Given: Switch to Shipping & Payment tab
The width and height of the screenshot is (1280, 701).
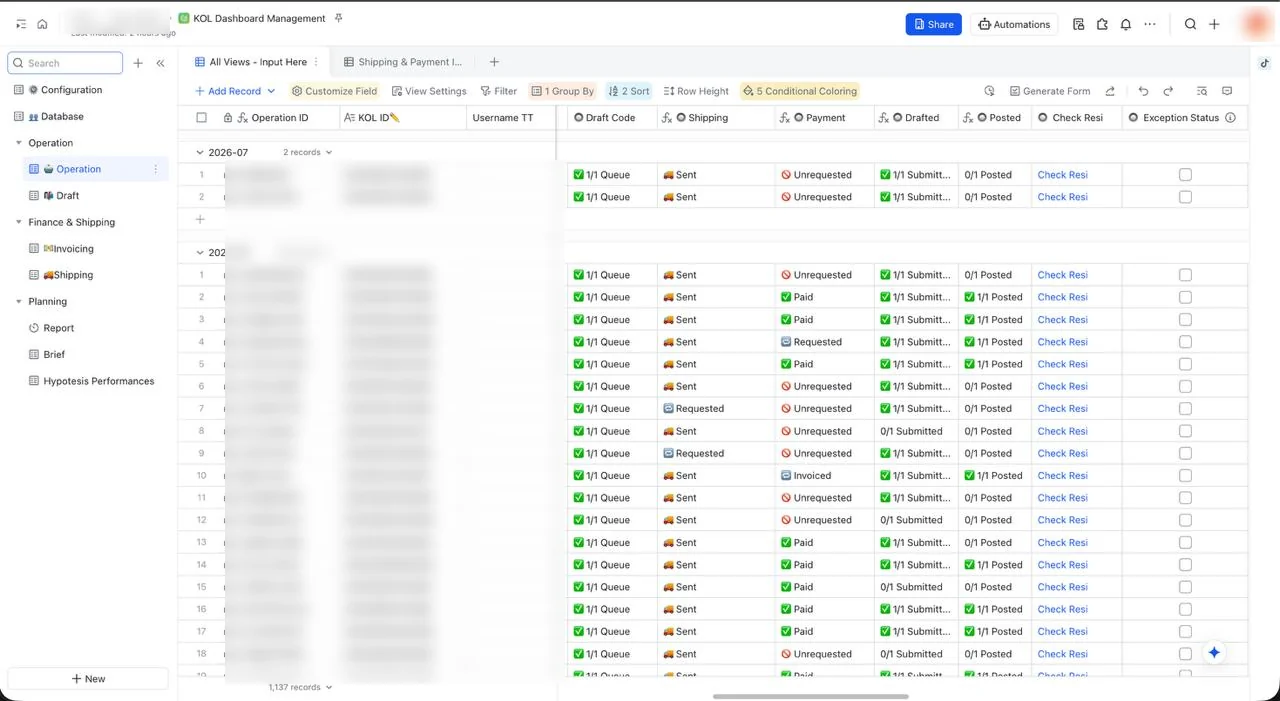Looking at the screenshot, I should [x=403, y=62].
